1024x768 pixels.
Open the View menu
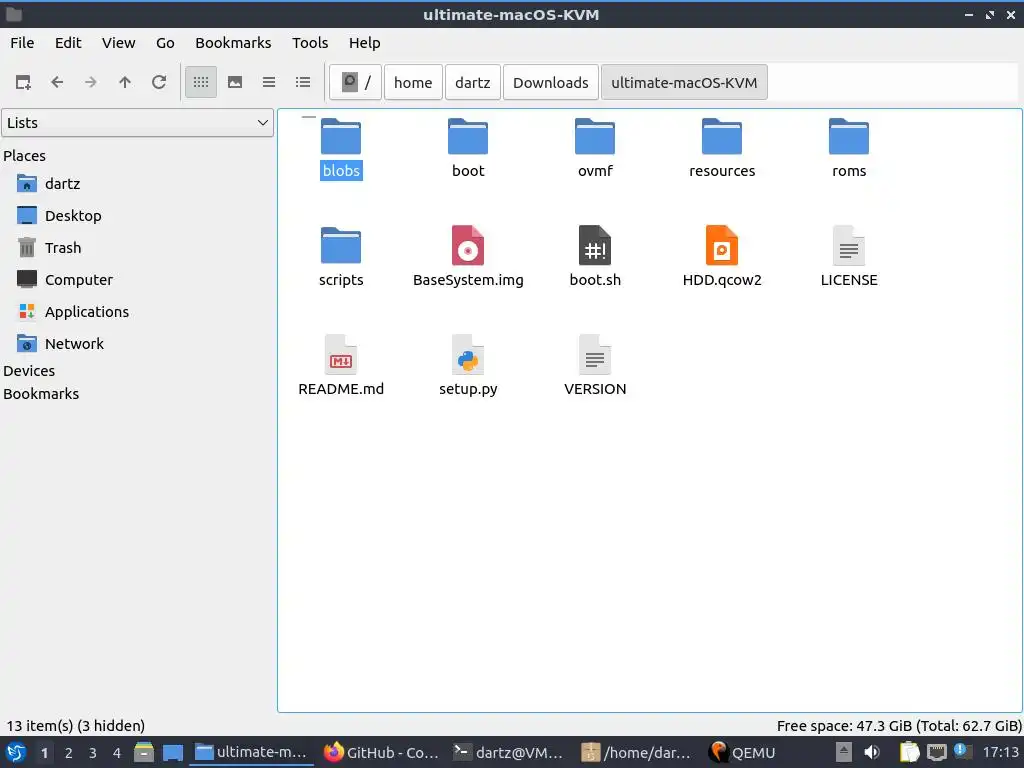pyautogui.click(x=118, y=42)
